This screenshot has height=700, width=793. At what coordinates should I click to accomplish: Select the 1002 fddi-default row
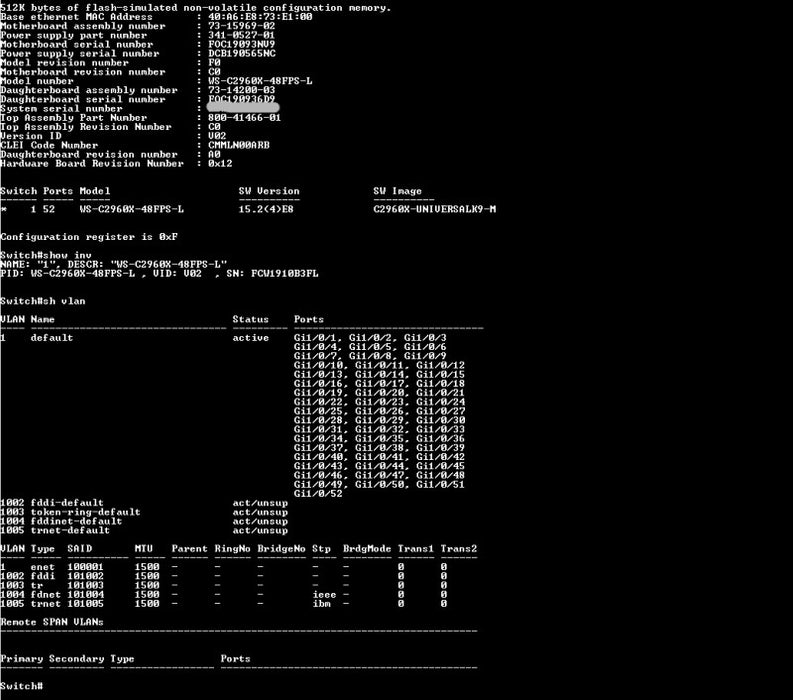tap(144, 503)
